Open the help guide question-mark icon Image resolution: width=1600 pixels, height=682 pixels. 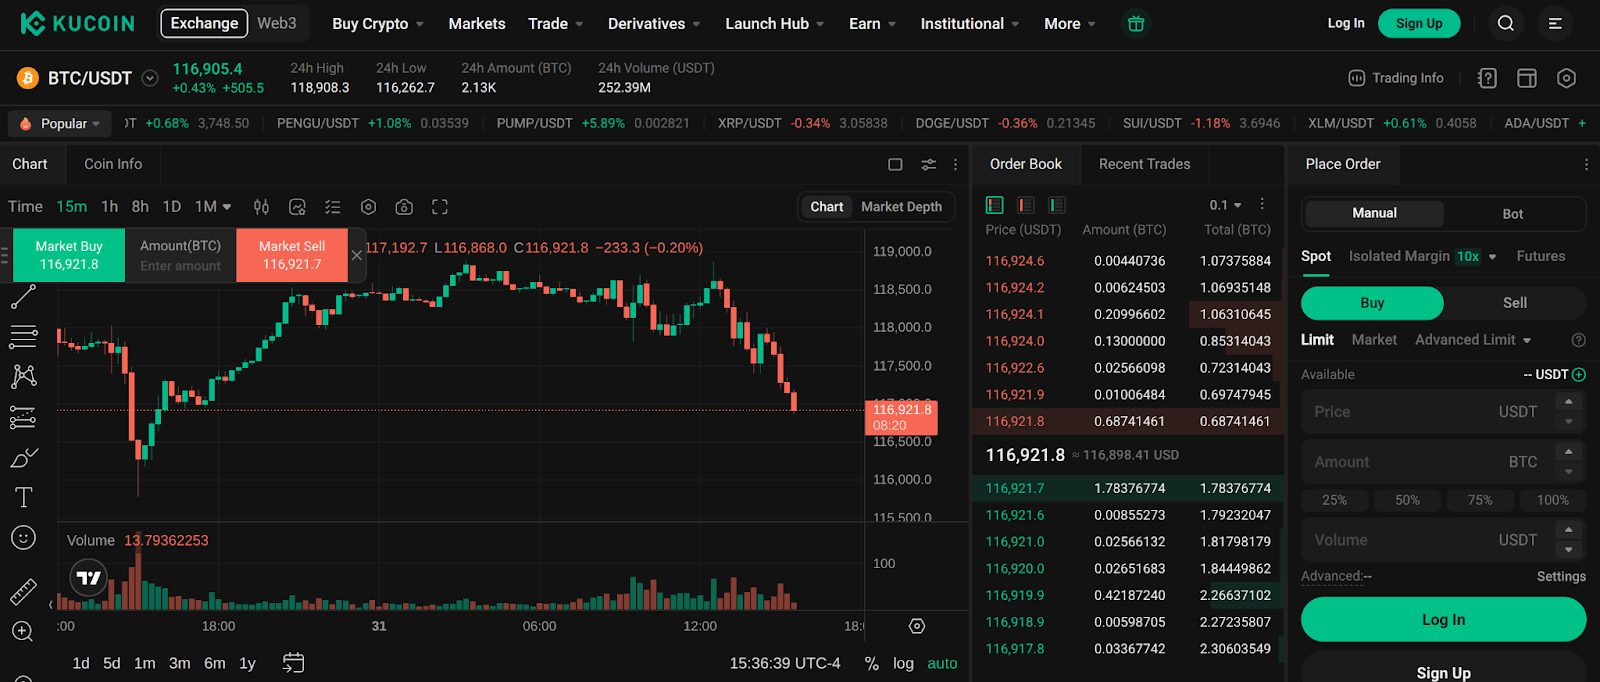coord(1487,78)
